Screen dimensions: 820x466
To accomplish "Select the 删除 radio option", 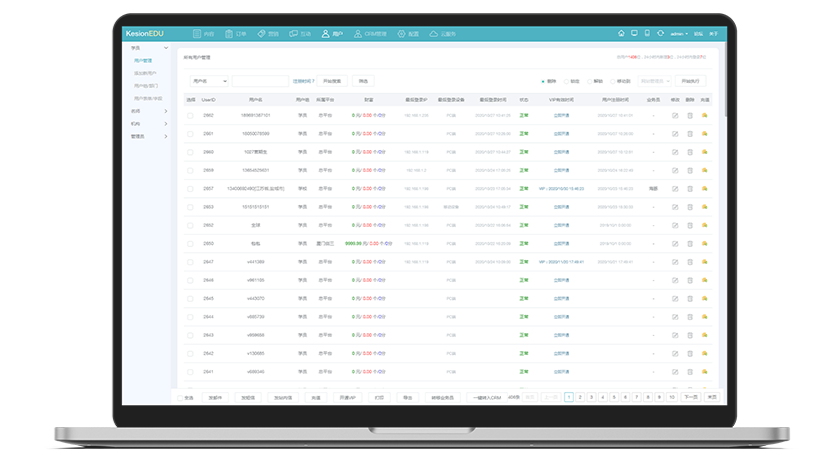I will (543, 81).
